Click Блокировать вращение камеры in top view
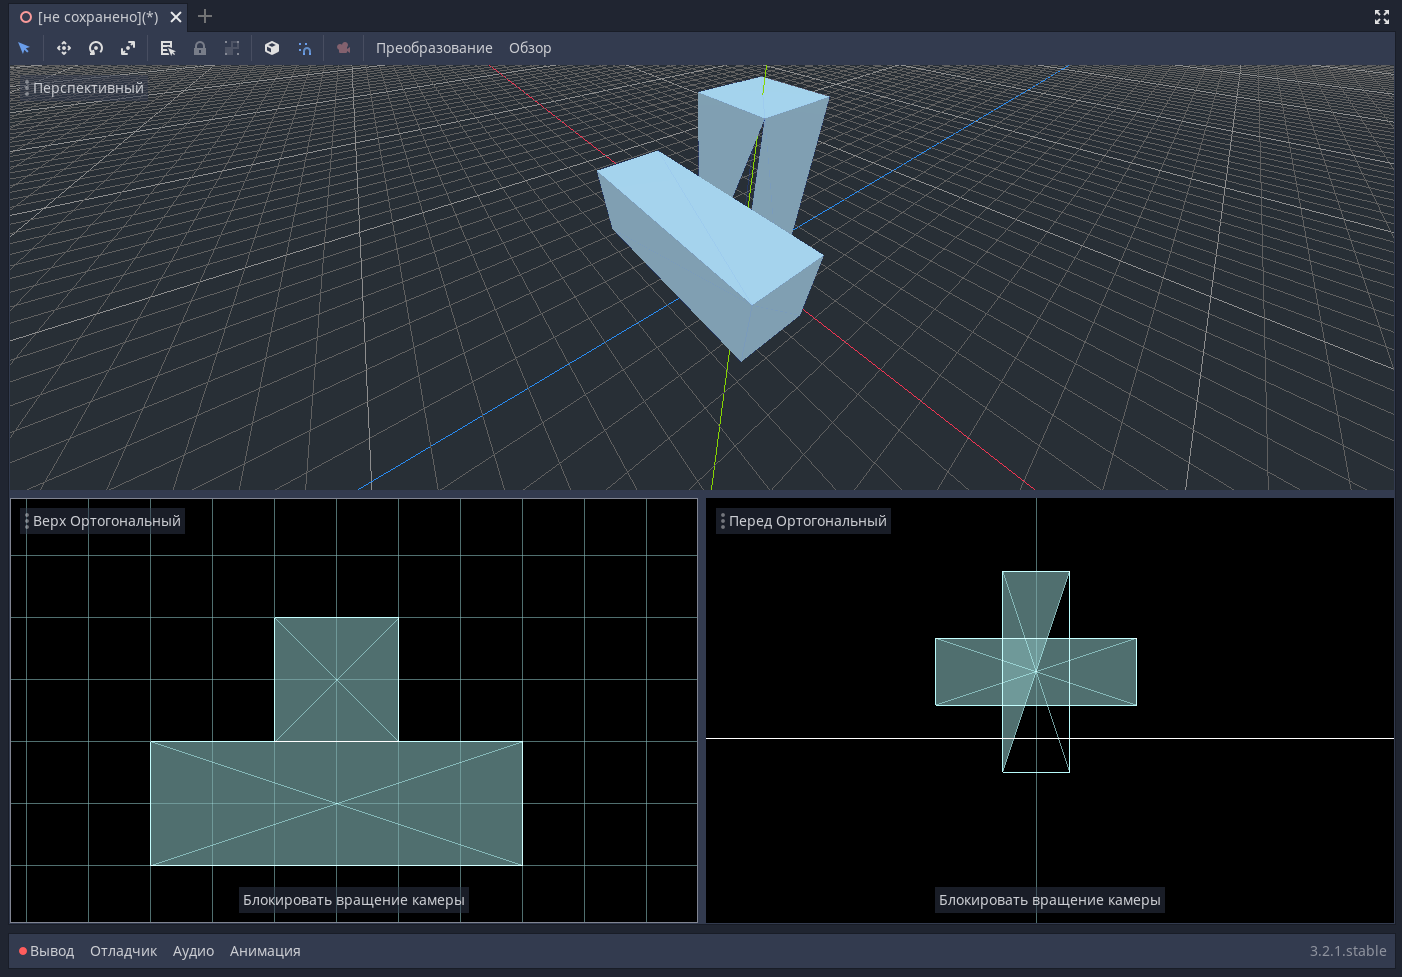This screenshot has width=1402, height=977. (x=354, y=900)
